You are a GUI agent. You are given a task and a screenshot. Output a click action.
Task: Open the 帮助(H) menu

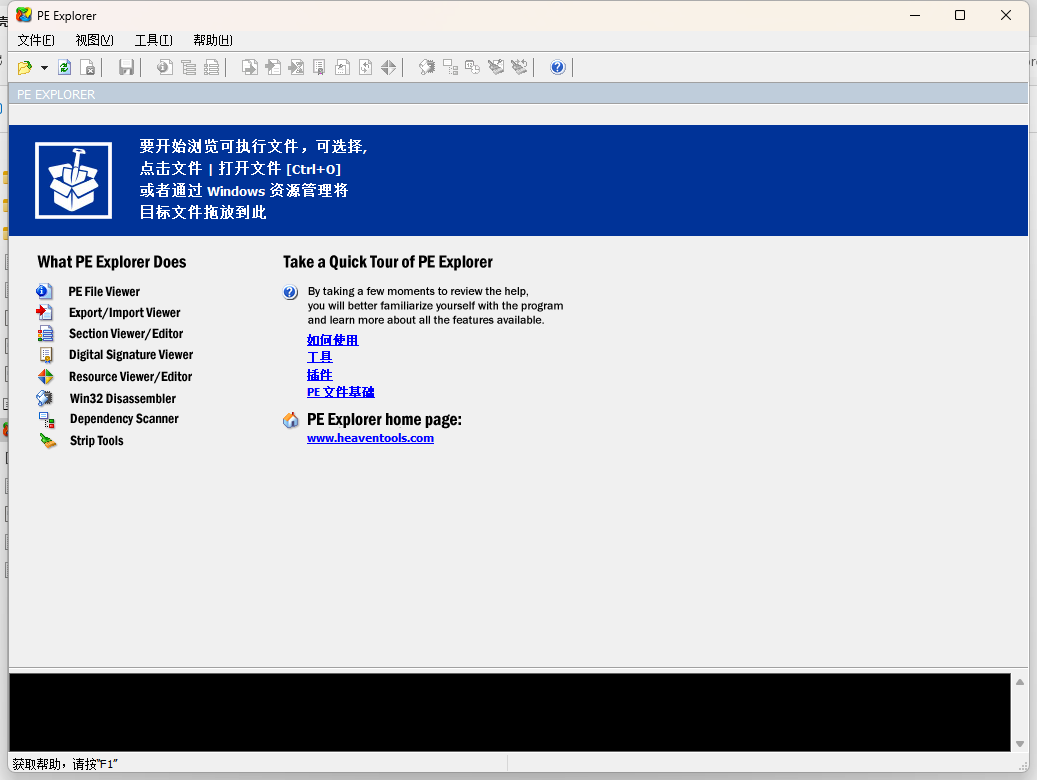pyautogui.click(x=213, y=40)
